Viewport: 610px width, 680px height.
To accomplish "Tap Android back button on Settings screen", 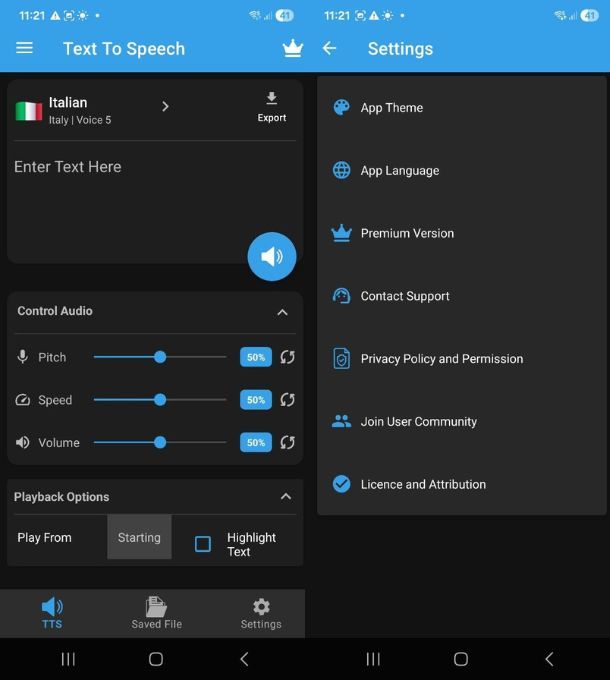I will point(549,659).
